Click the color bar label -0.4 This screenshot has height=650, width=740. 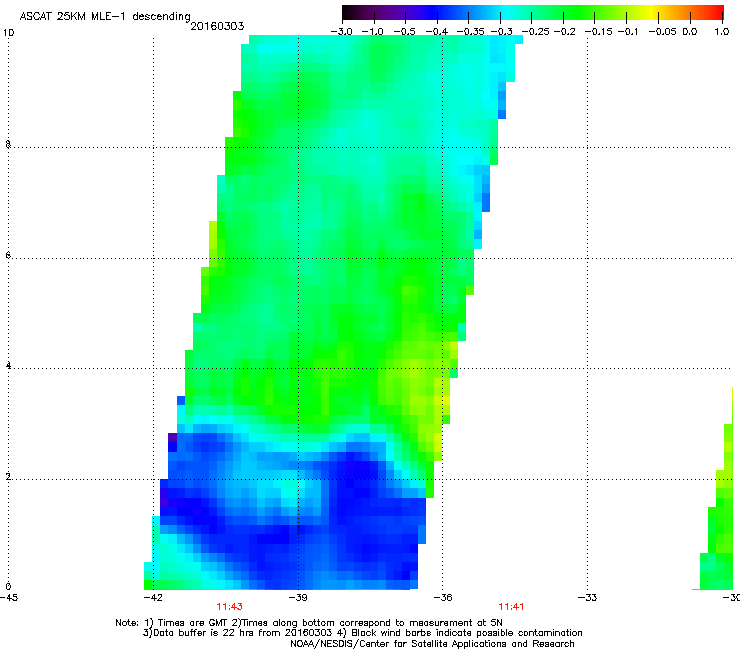[x=437, y=32]
